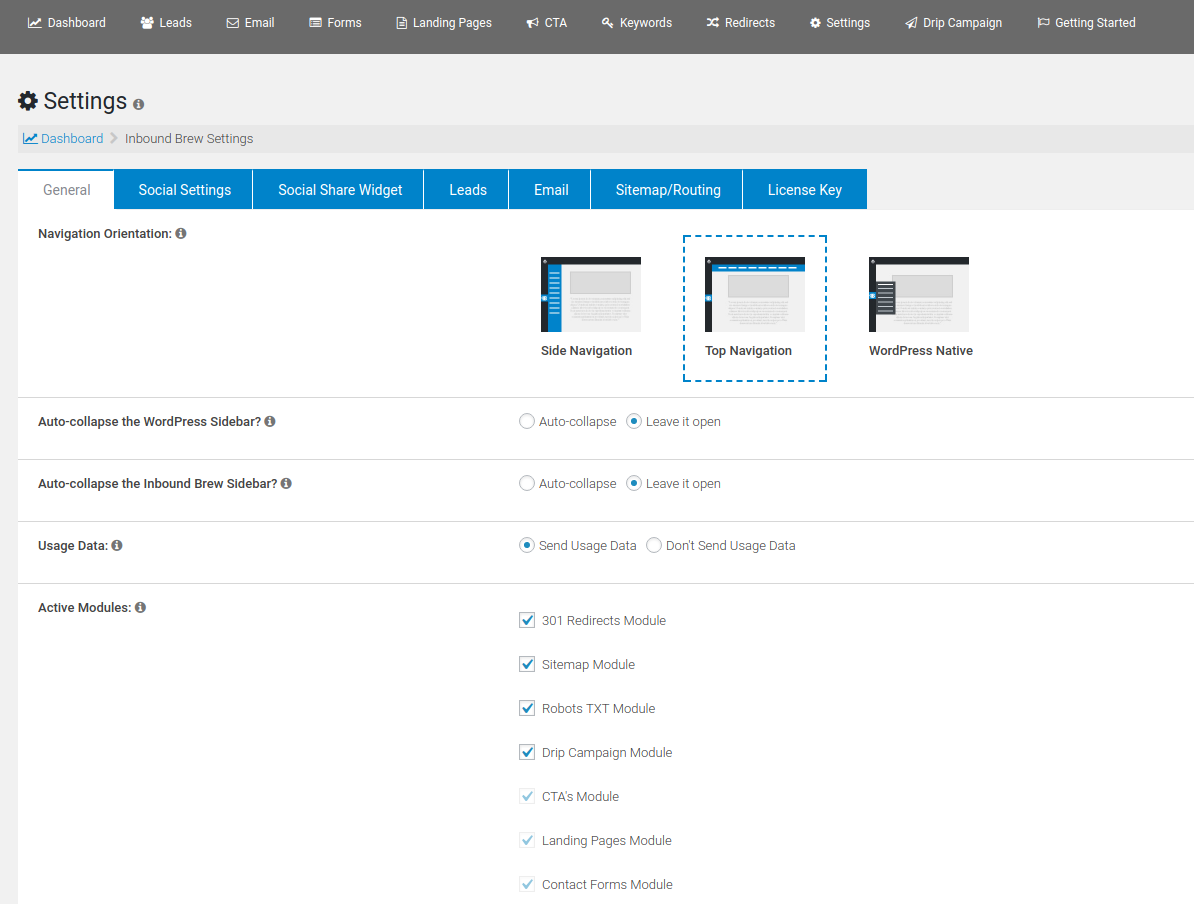Select Don't Send Usage Data option

coord(654,545)
